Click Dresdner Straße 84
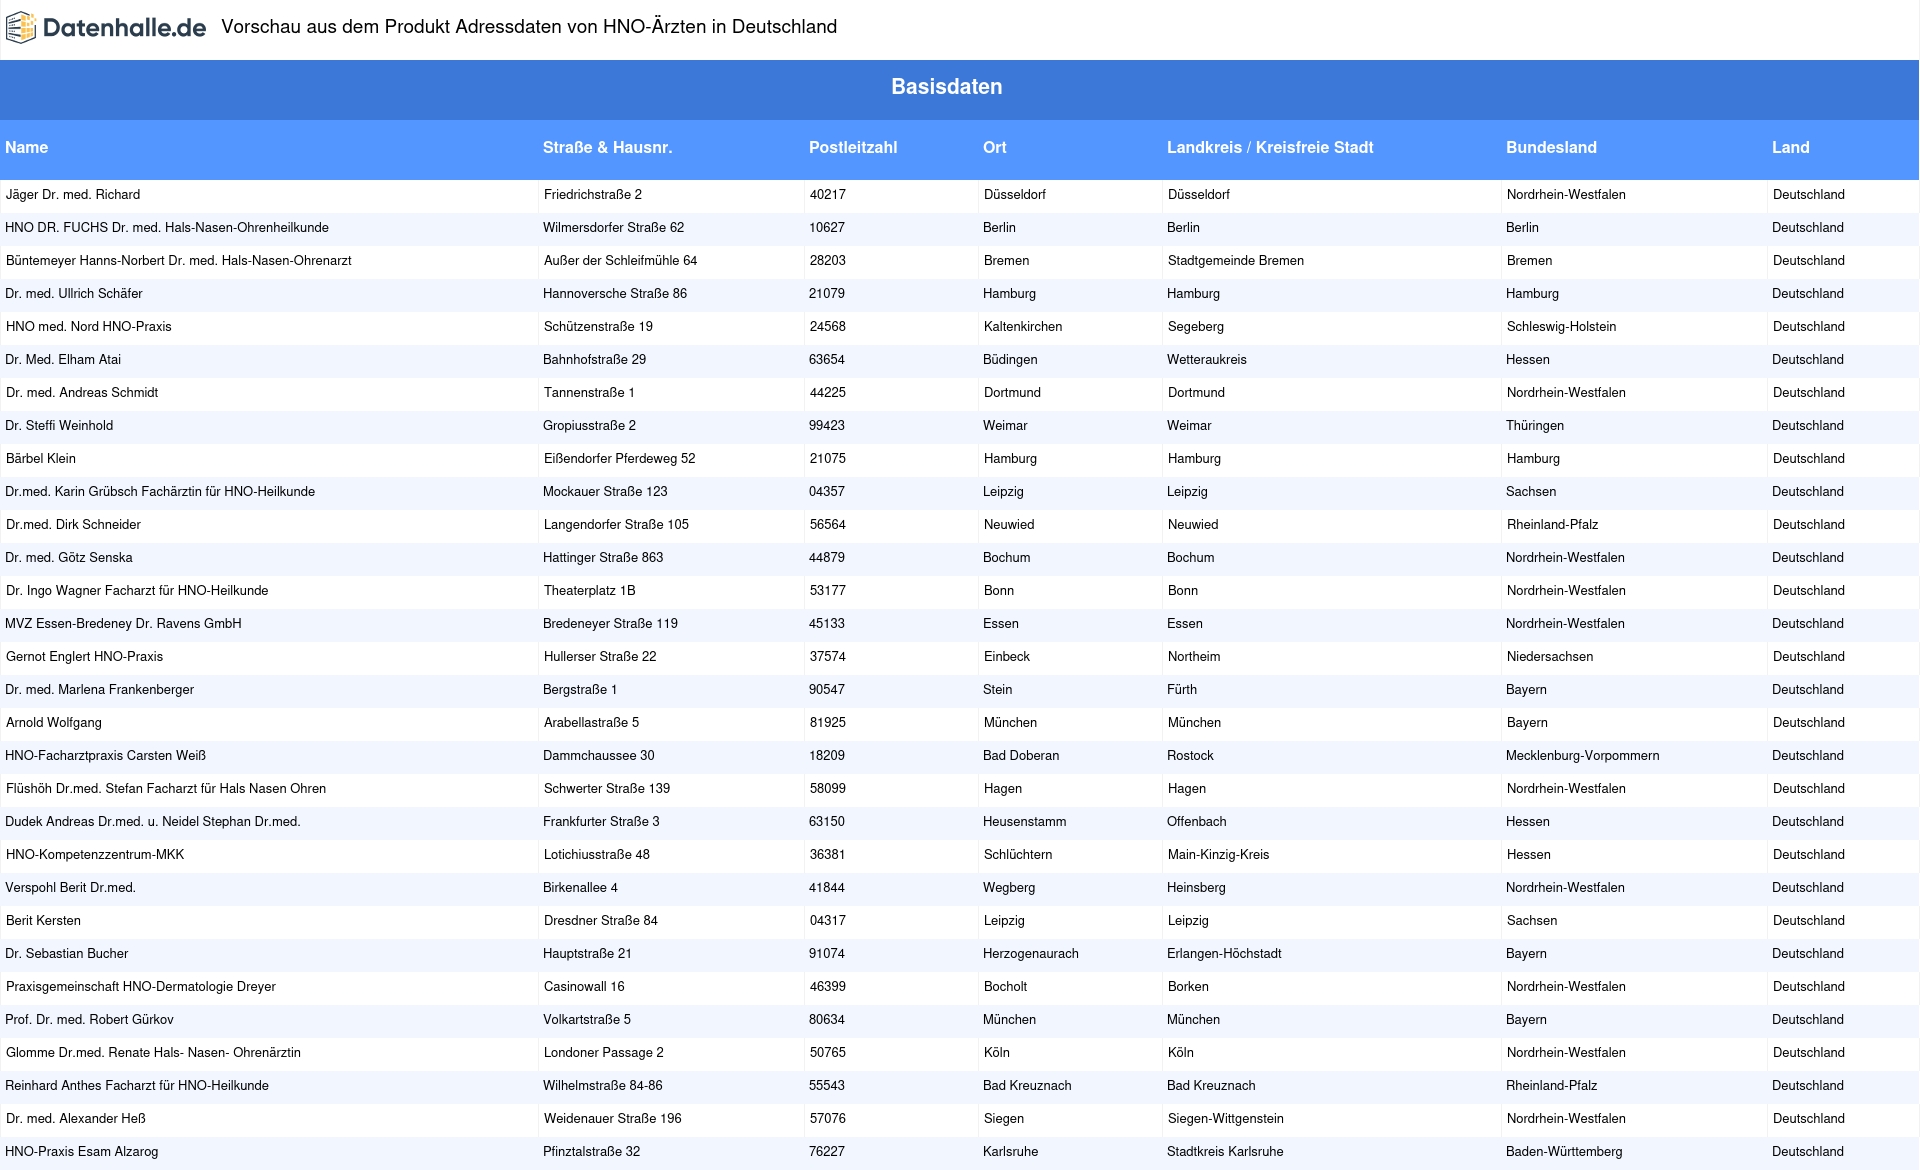This screenshot has height=1170, width=1920. tap(601, 921)
